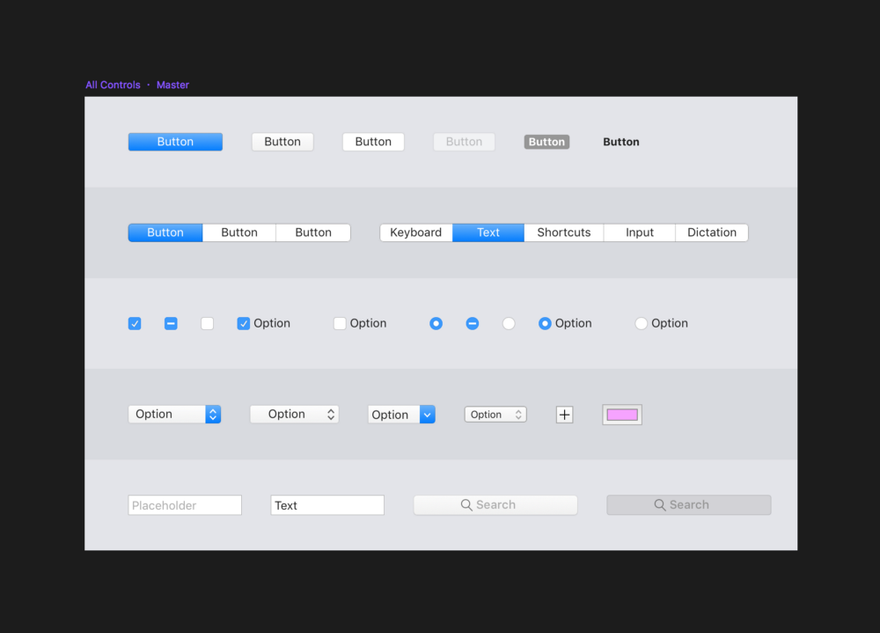This screenshot has width=880, height=633.
Task: Select the blue Button segment
Action: (x=165, y=232)
